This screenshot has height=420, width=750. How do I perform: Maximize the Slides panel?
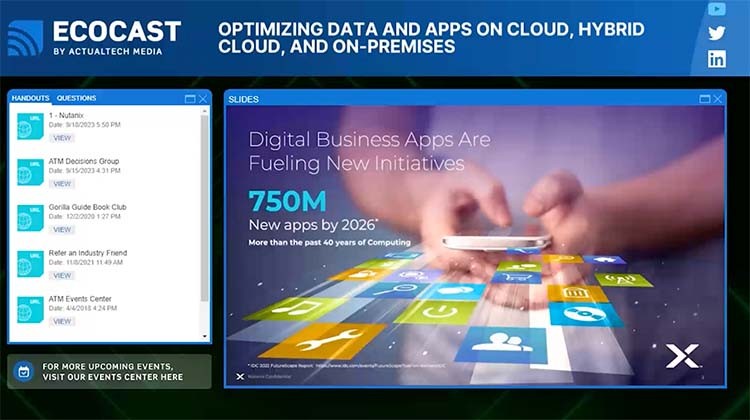704,99
